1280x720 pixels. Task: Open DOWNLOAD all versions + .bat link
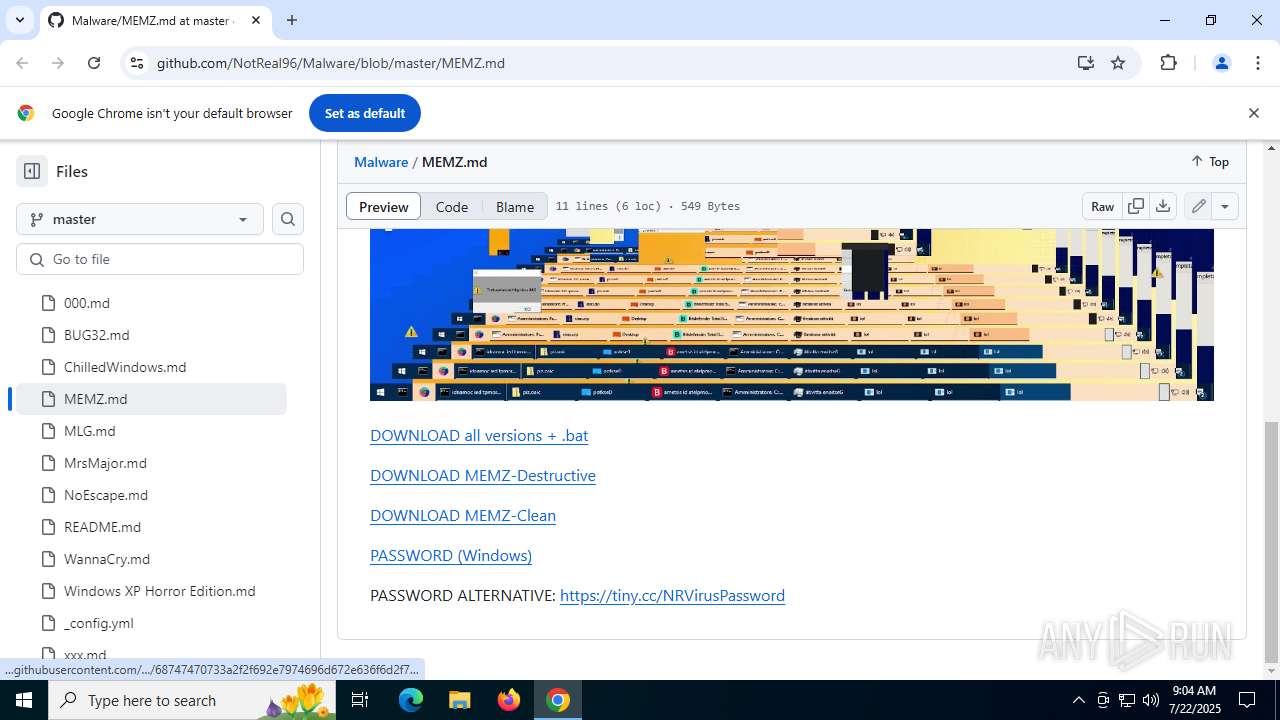pyautogui.click(x=479, y=435)
